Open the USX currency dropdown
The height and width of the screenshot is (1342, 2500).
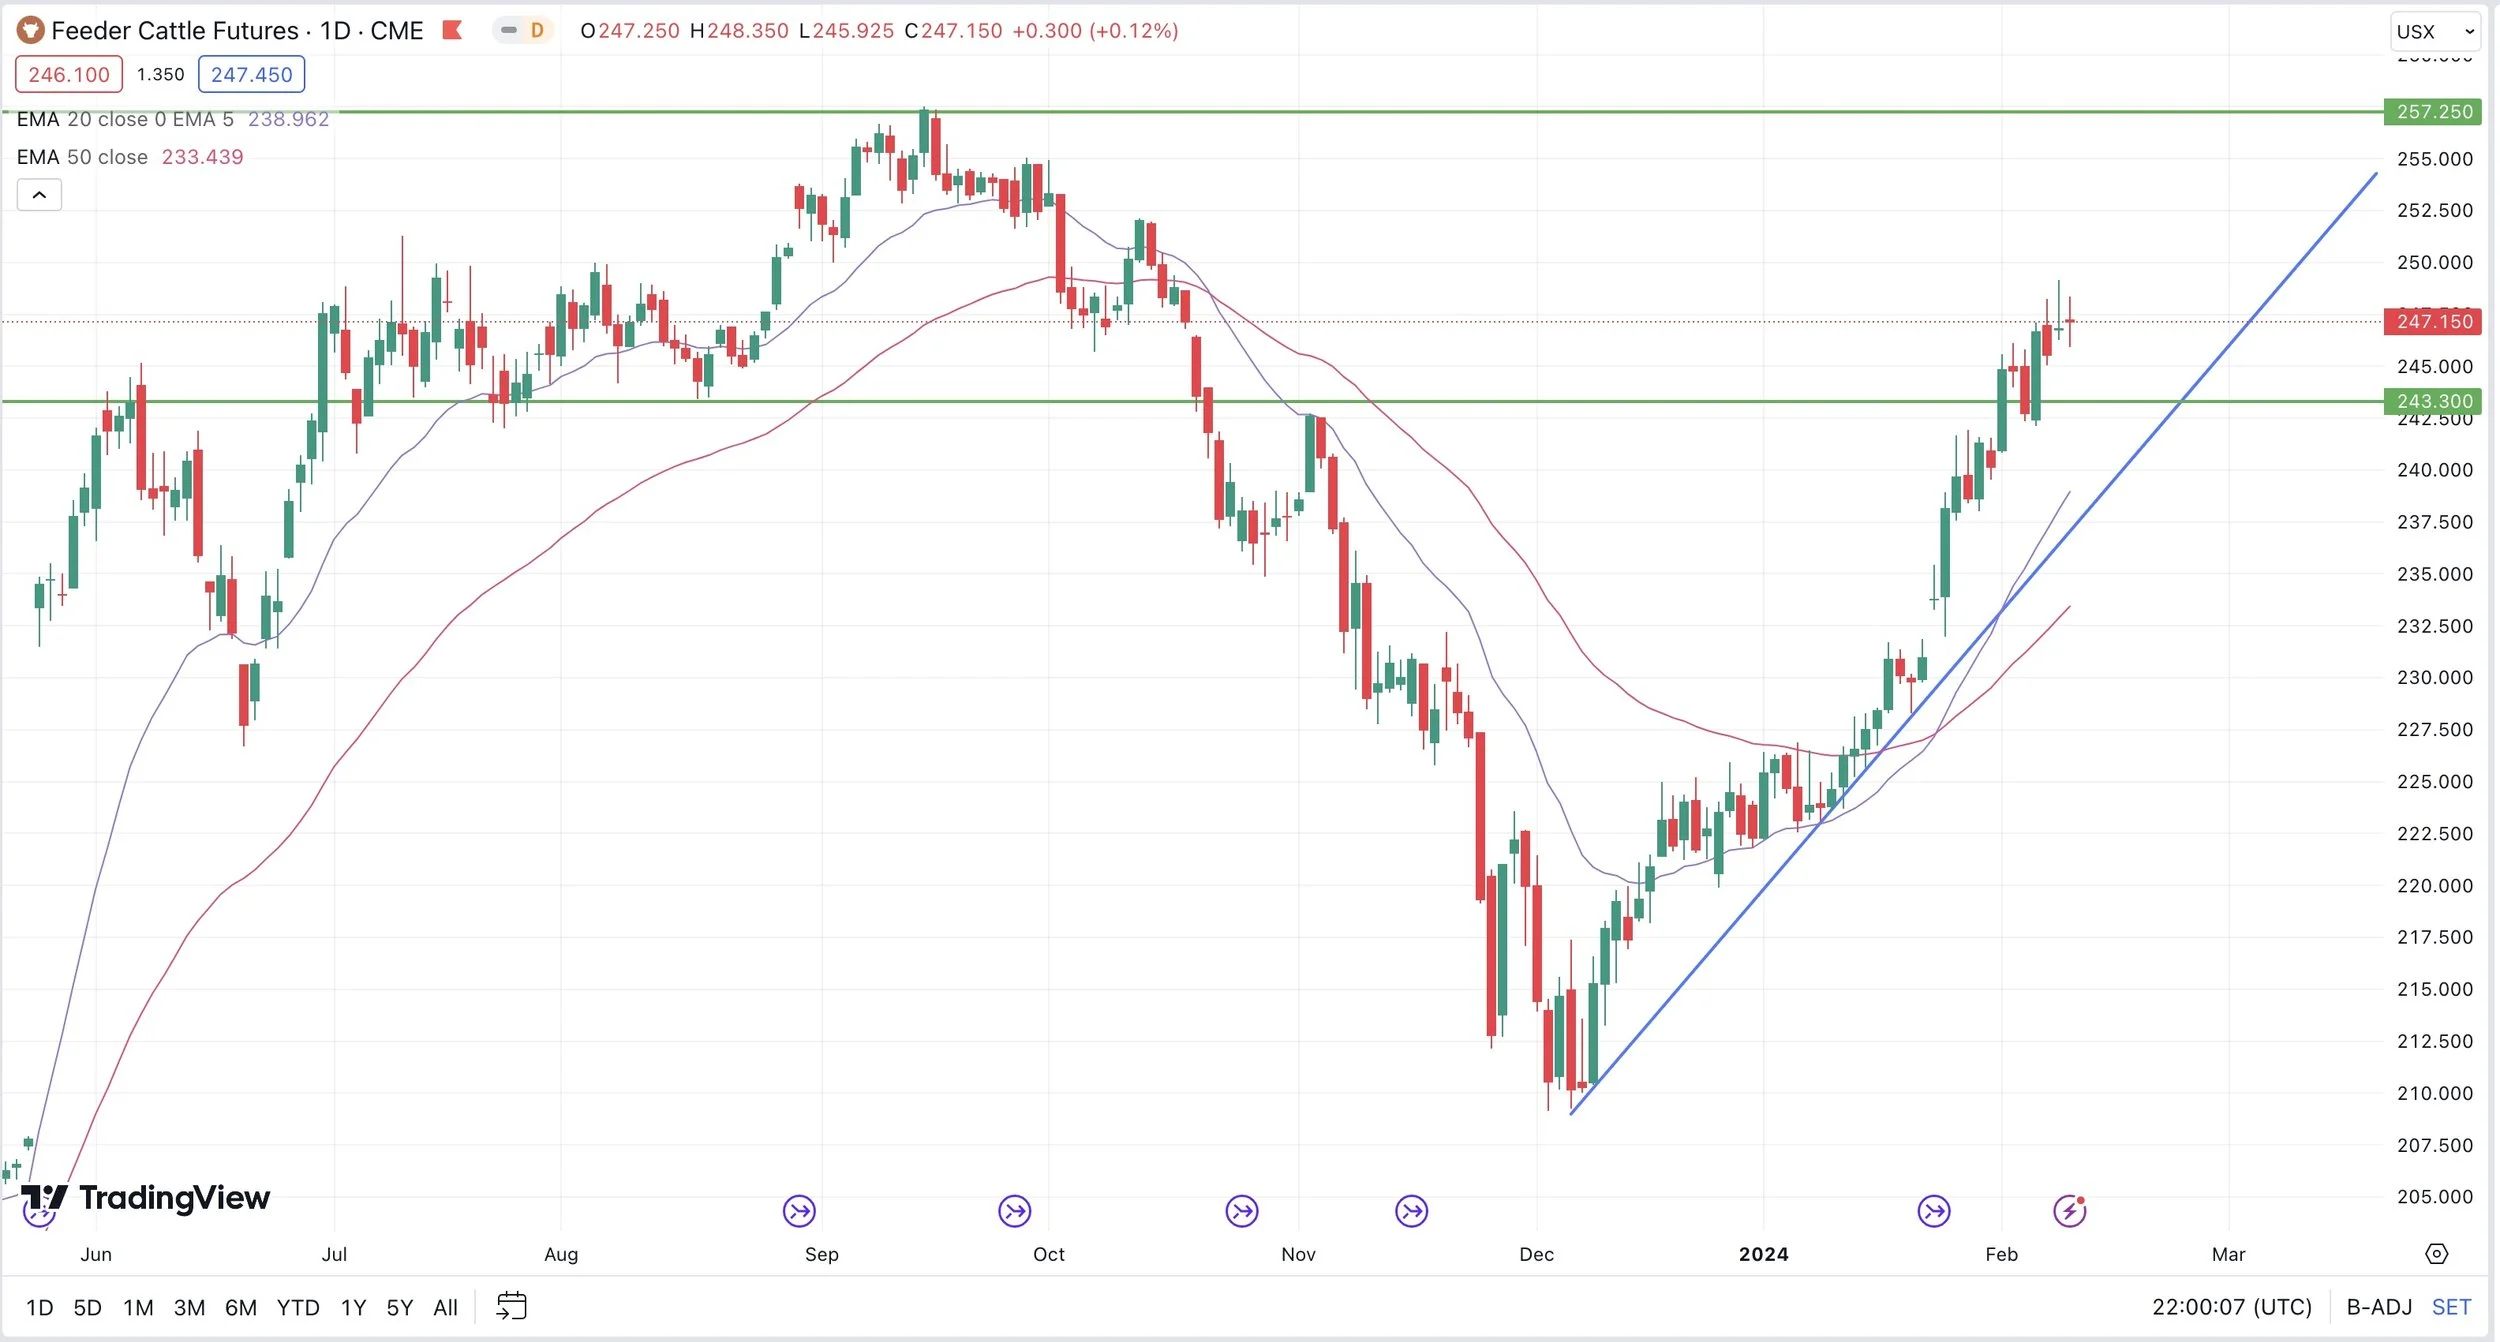(2434, 32)
